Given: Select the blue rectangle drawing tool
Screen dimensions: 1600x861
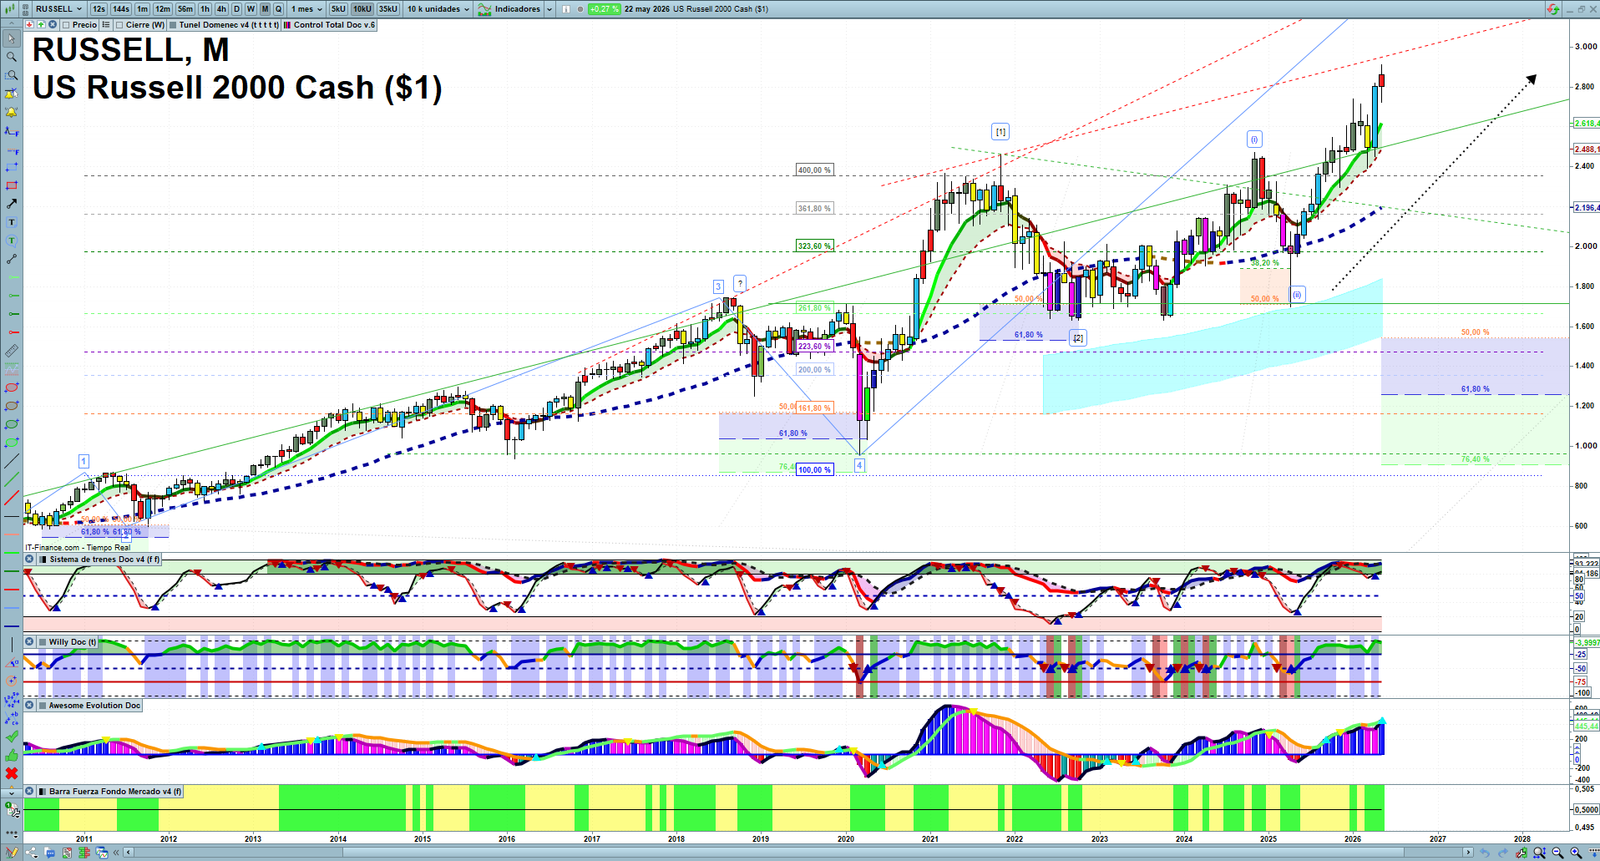Looking at the screenshot, I should coord(12,167).
